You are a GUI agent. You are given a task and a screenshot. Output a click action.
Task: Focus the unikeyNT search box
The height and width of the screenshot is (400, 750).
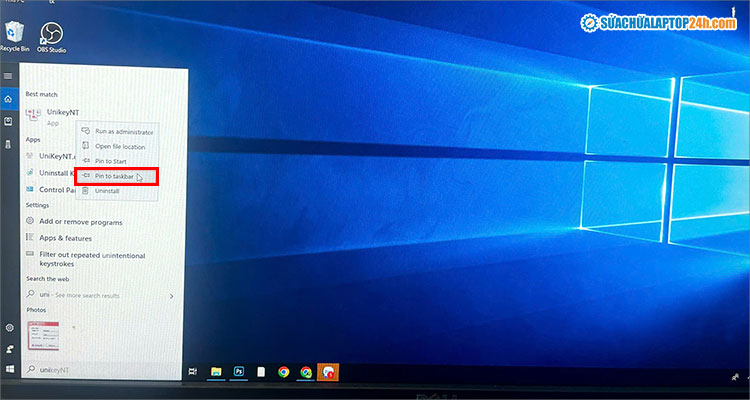click(x=101, y=370)
